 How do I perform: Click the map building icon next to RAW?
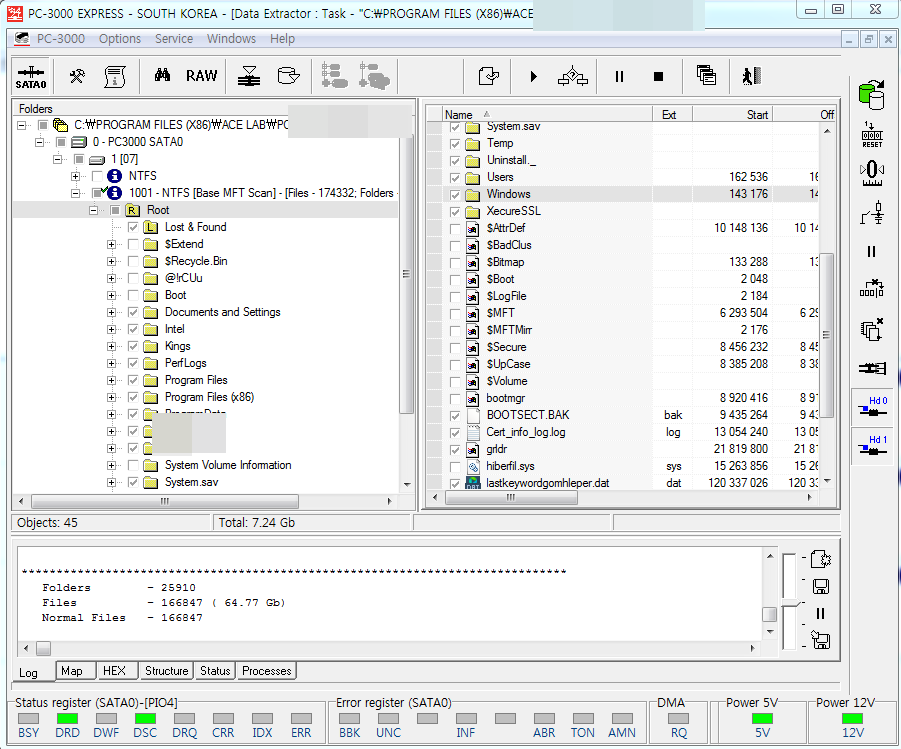[x=249, y=76]
